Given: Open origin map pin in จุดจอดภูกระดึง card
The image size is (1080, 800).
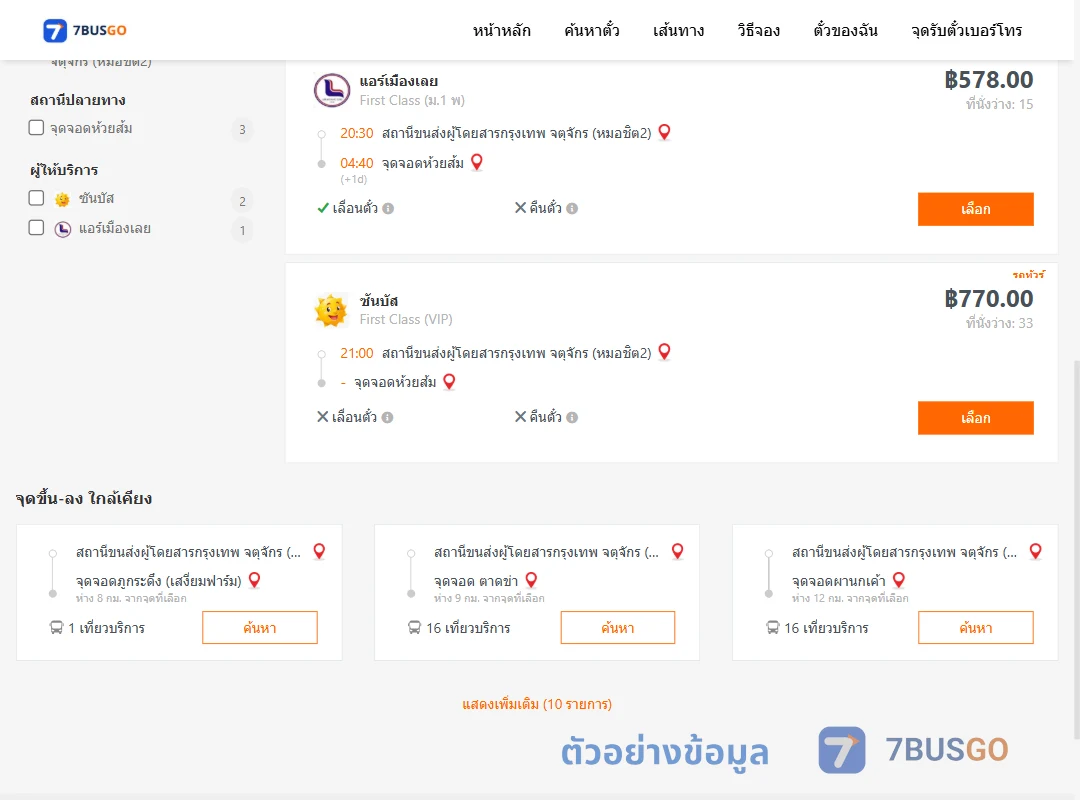Looking at the screenshot, I should [x=319, y=551].
